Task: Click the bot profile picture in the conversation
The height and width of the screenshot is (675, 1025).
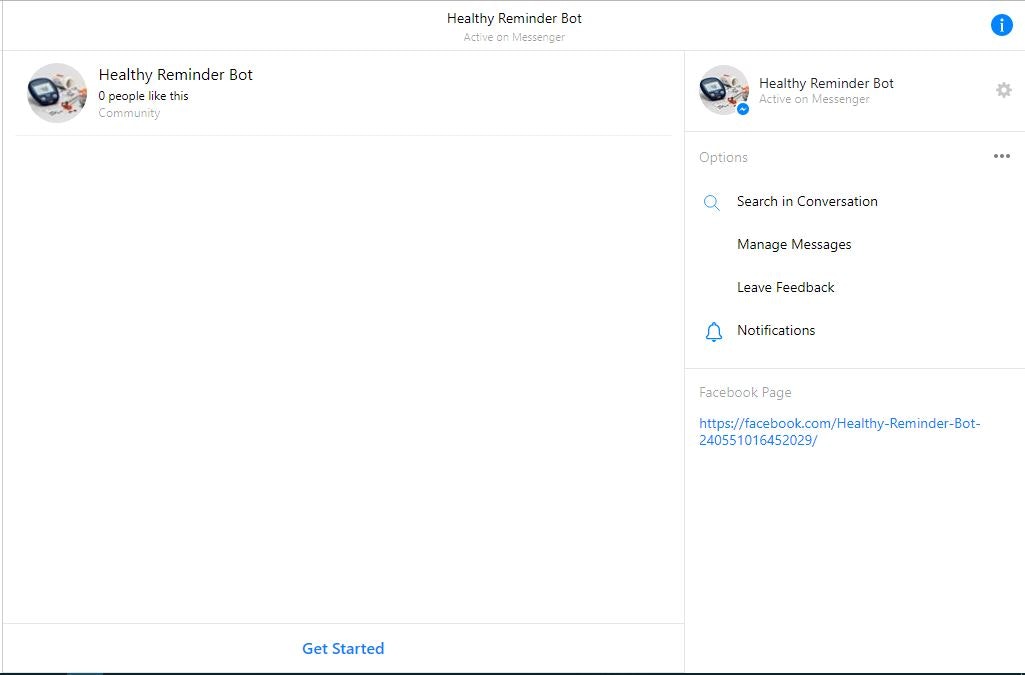Action: [x=57, y=93]
